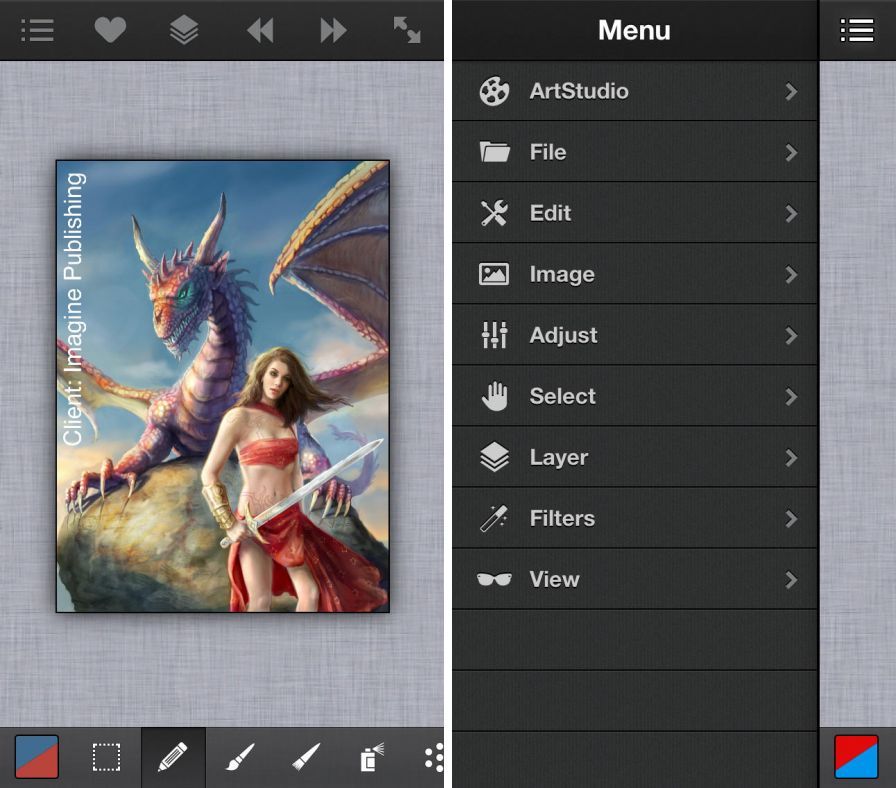896x788 pixels.
Task: Select the wet paintbrush tool
Action: tap(305, 758)
